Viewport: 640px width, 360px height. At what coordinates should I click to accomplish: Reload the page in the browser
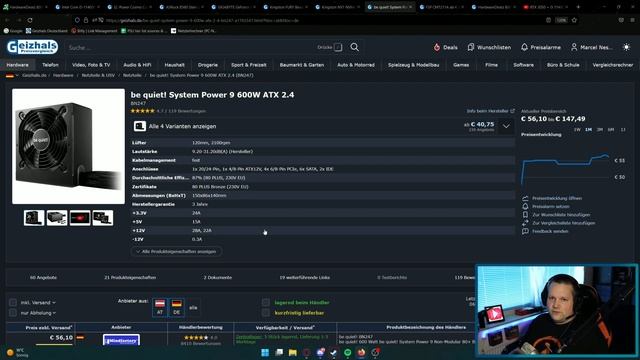[30, 20]
